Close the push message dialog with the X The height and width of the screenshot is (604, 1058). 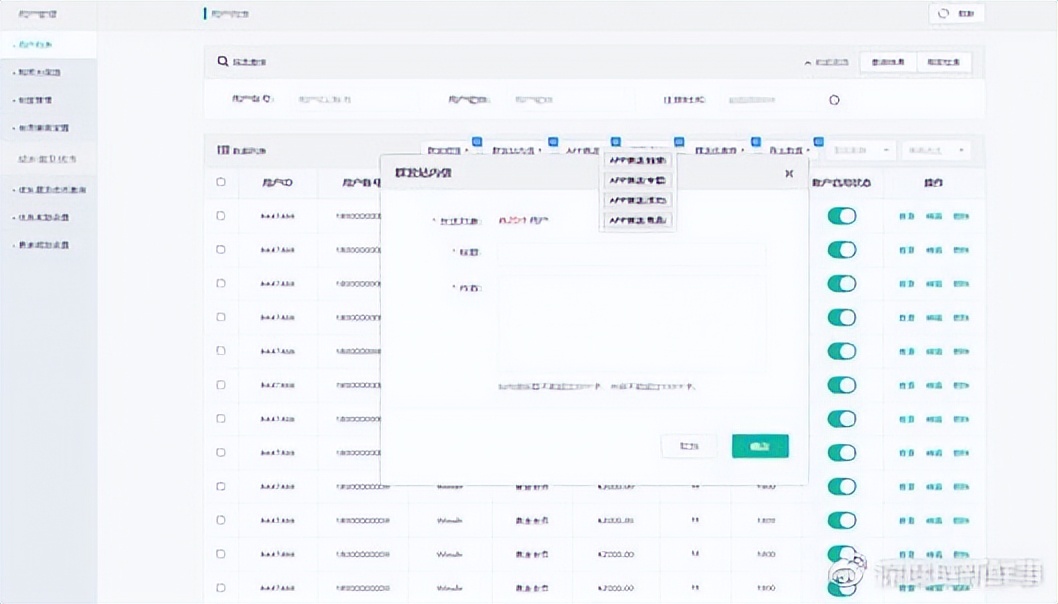(789, 173)
